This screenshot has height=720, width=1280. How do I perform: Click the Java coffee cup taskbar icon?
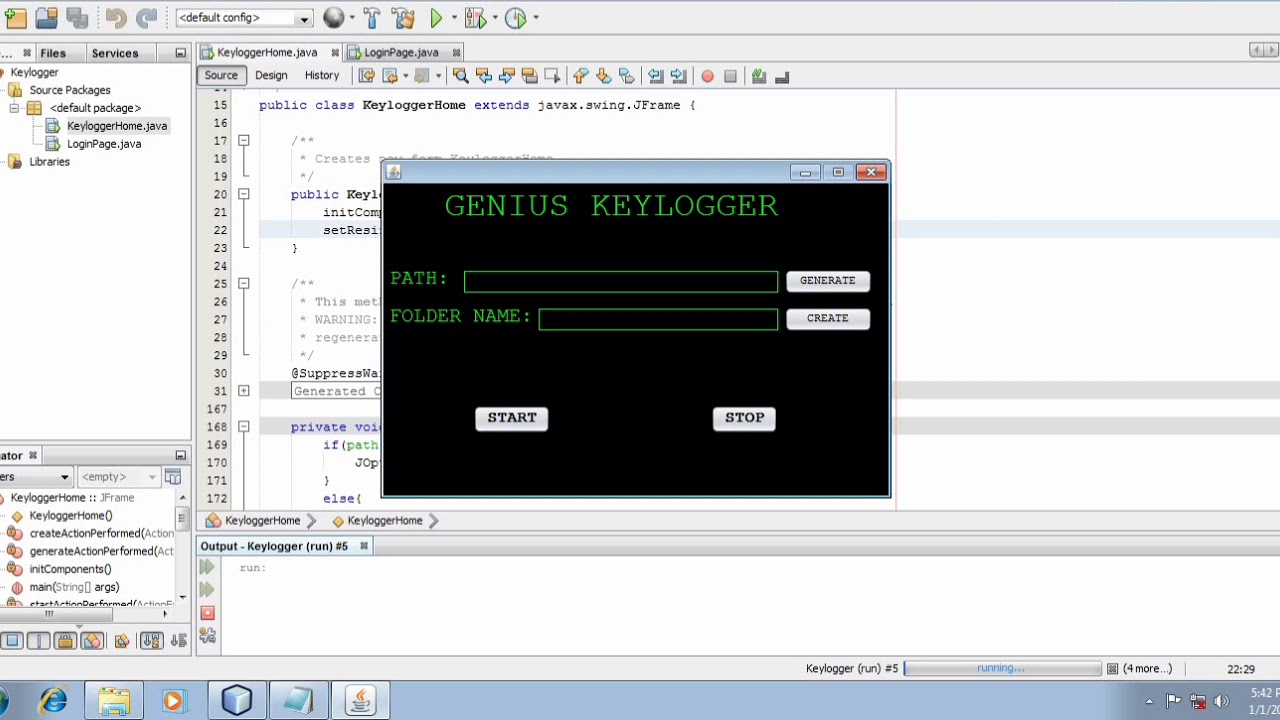point(360,701)
